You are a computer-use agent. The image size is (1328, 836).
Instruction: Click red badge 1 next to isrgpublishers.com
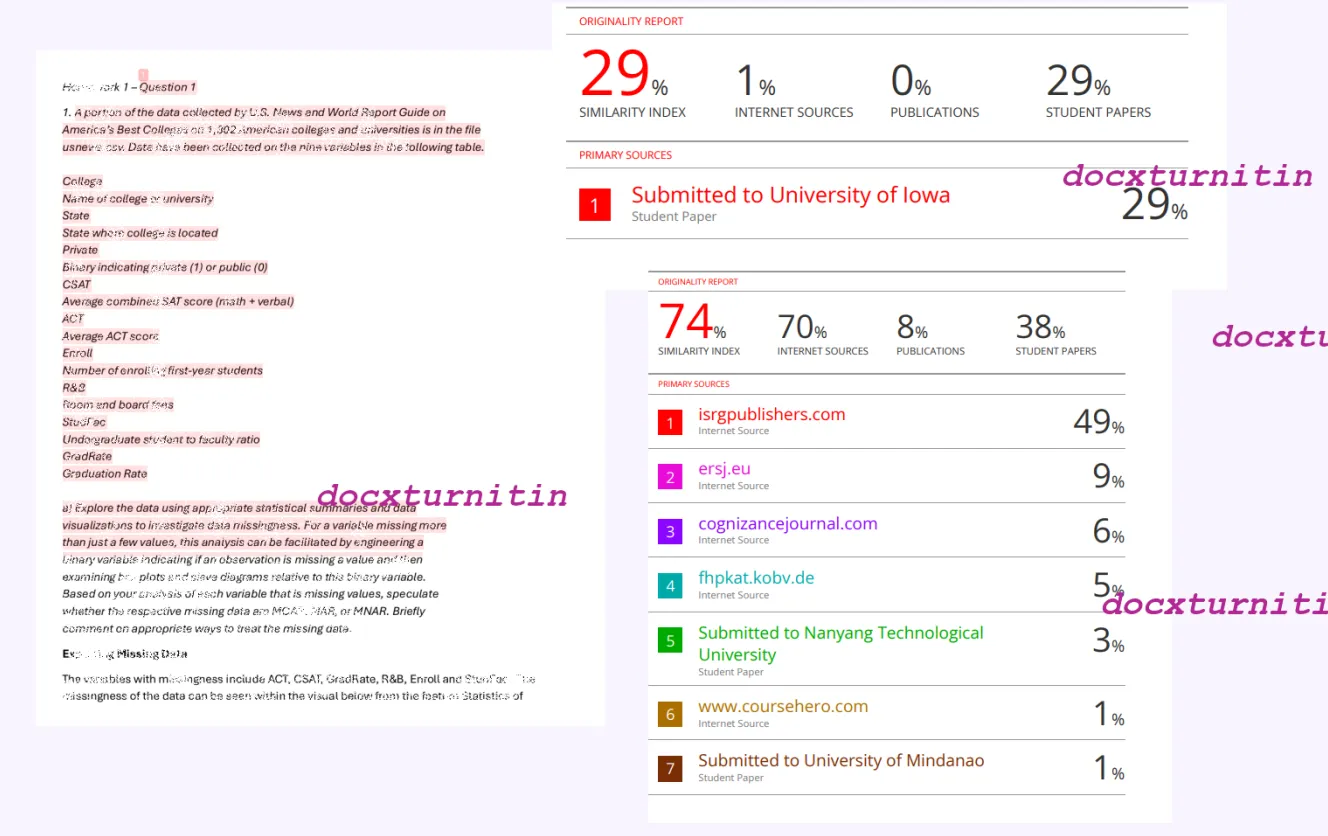pyautogui.click(x=670, y=422)
